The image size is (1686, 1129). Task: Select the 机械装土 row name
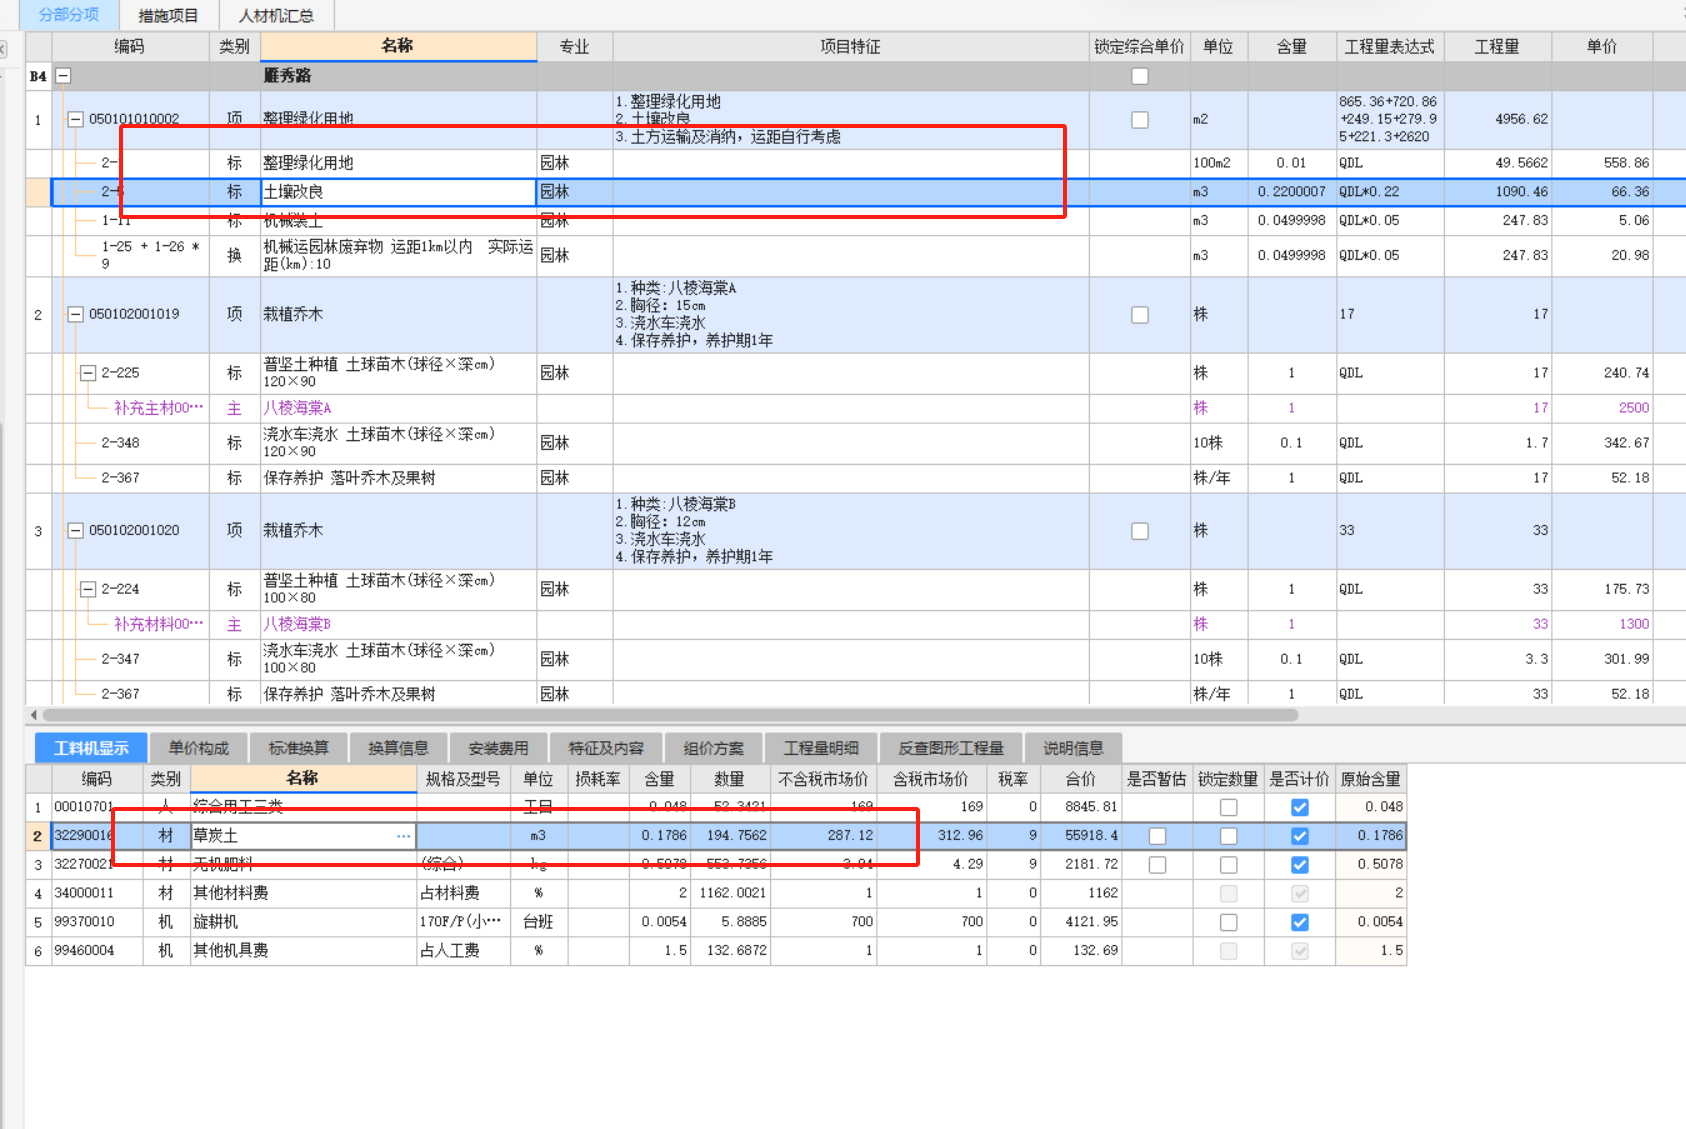[x=293, y=221]
